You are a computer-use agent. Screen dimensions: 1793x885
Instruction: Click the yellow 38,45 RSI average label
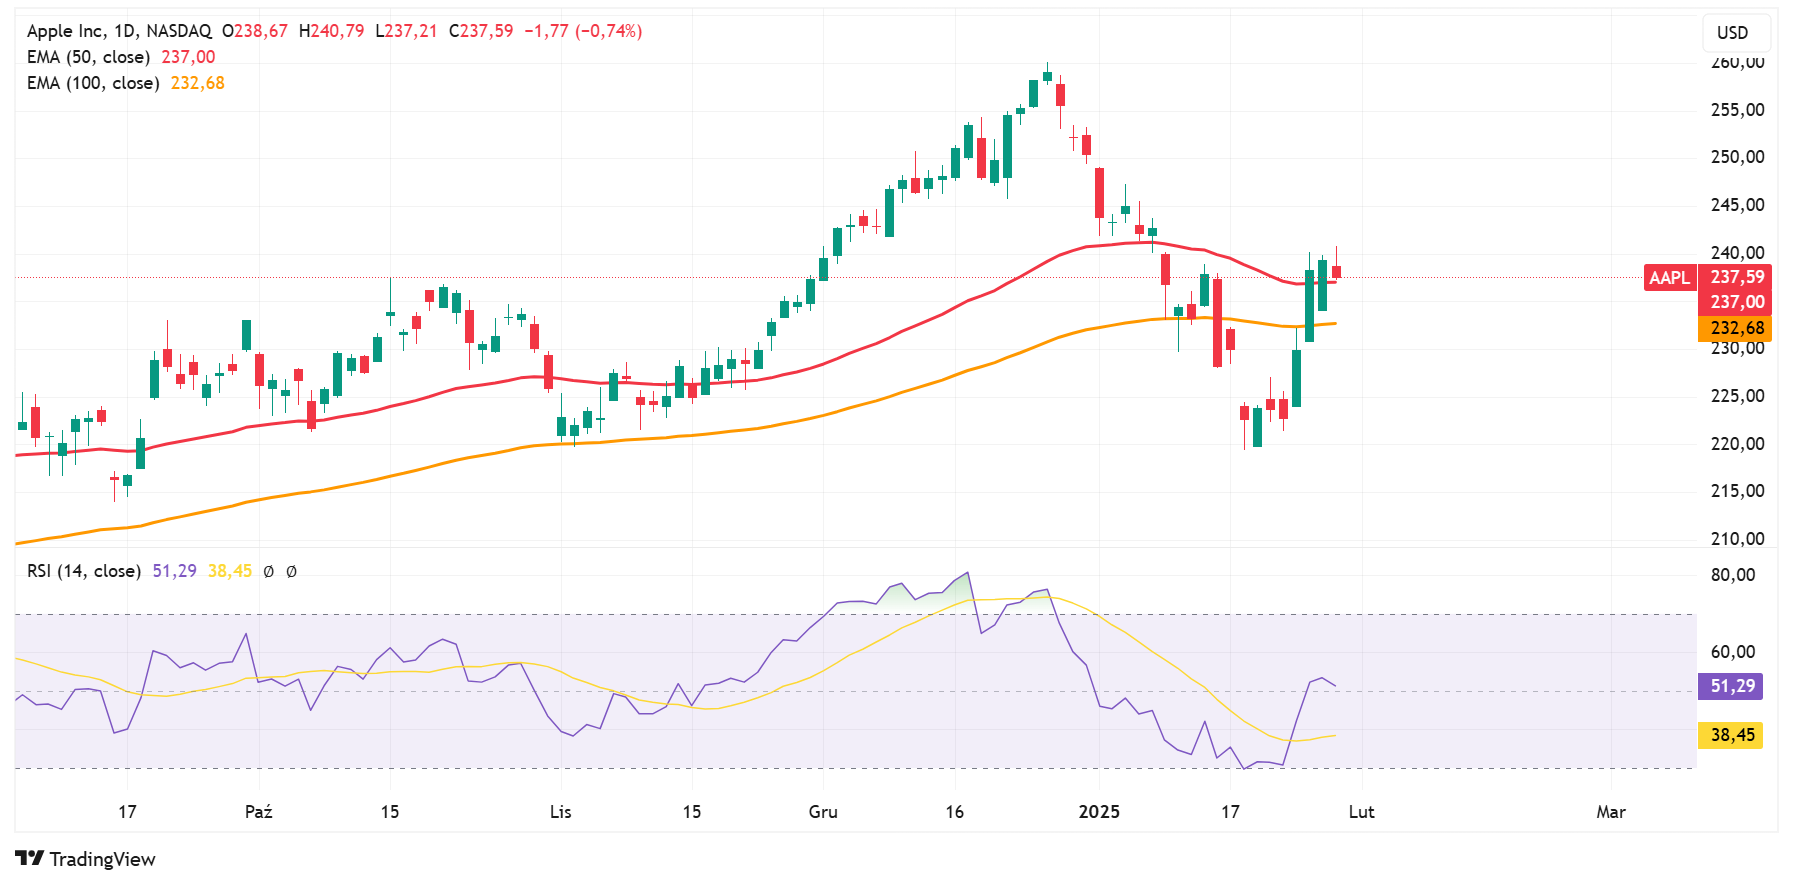click(1731, 735)
